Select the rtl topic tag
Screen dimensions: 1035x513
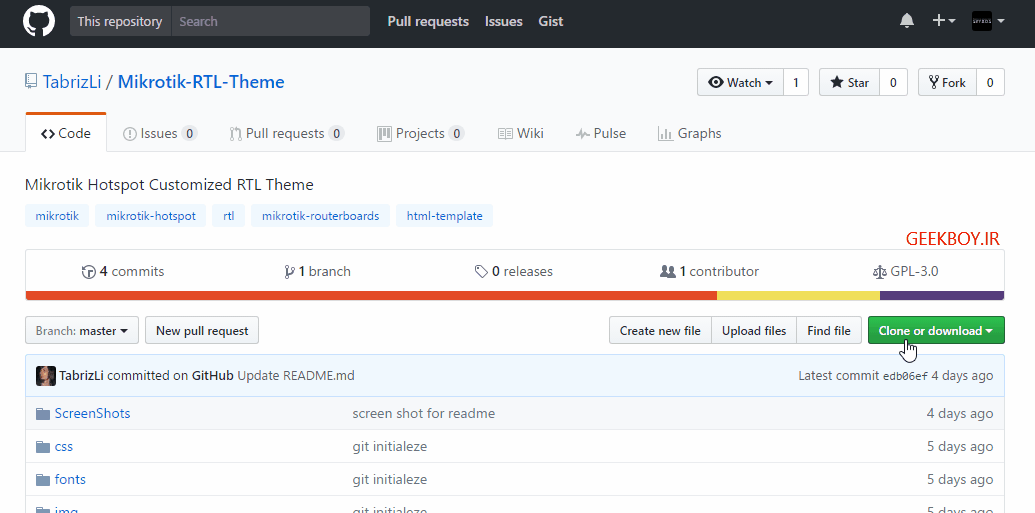click(228, 216)
